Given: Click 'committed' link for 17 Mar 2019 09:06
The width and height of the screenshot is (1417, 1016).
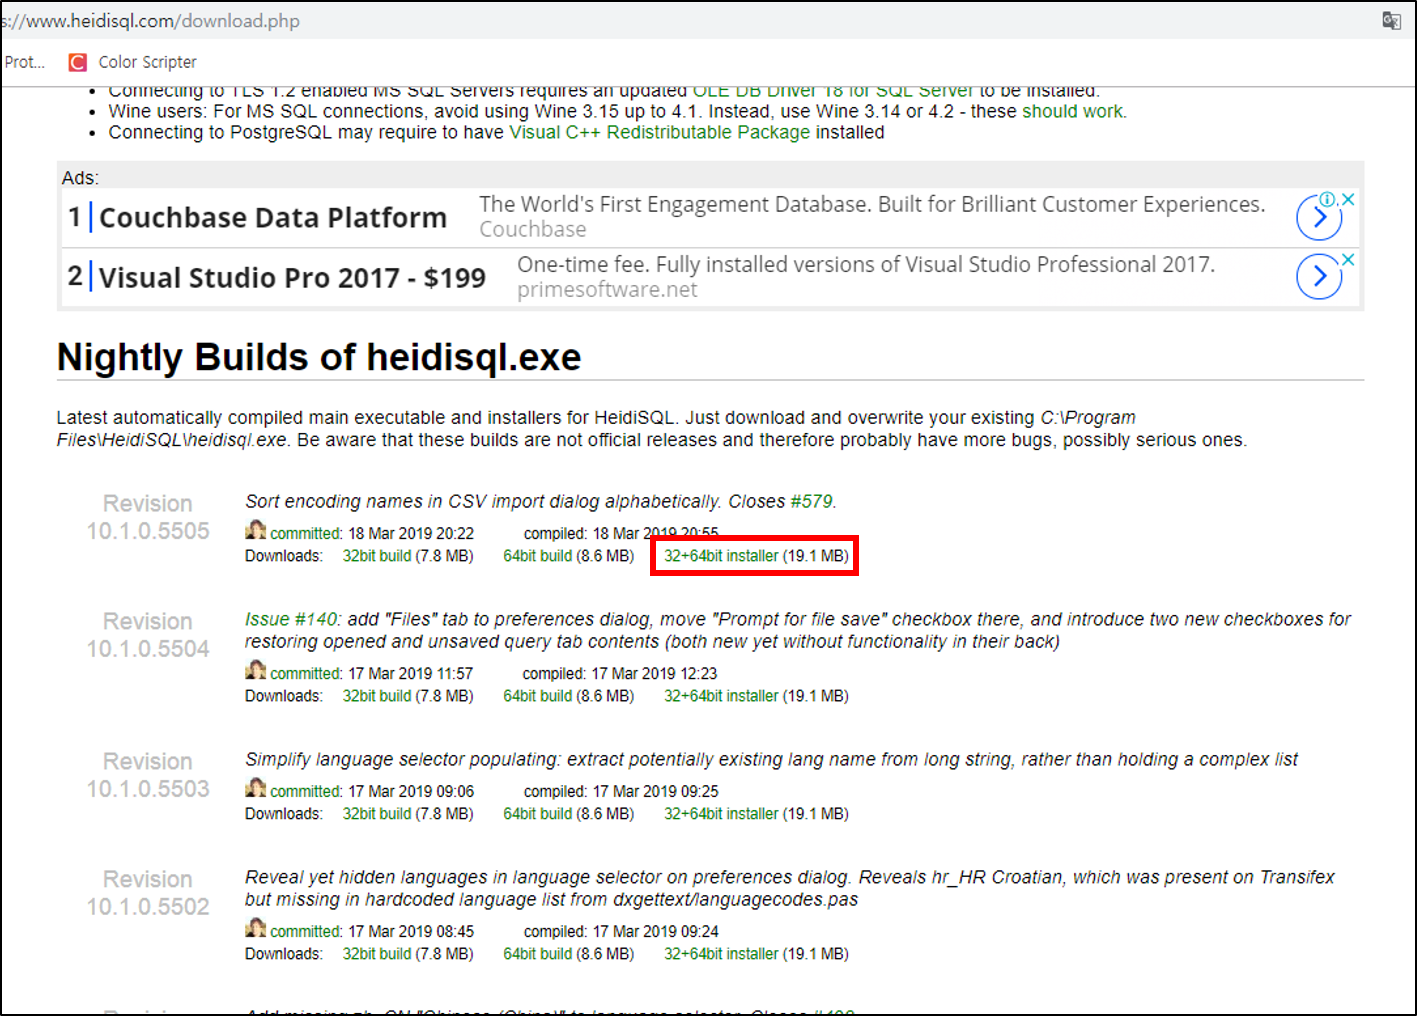Looking at the screenshot, I should click(x=305, y=792).
